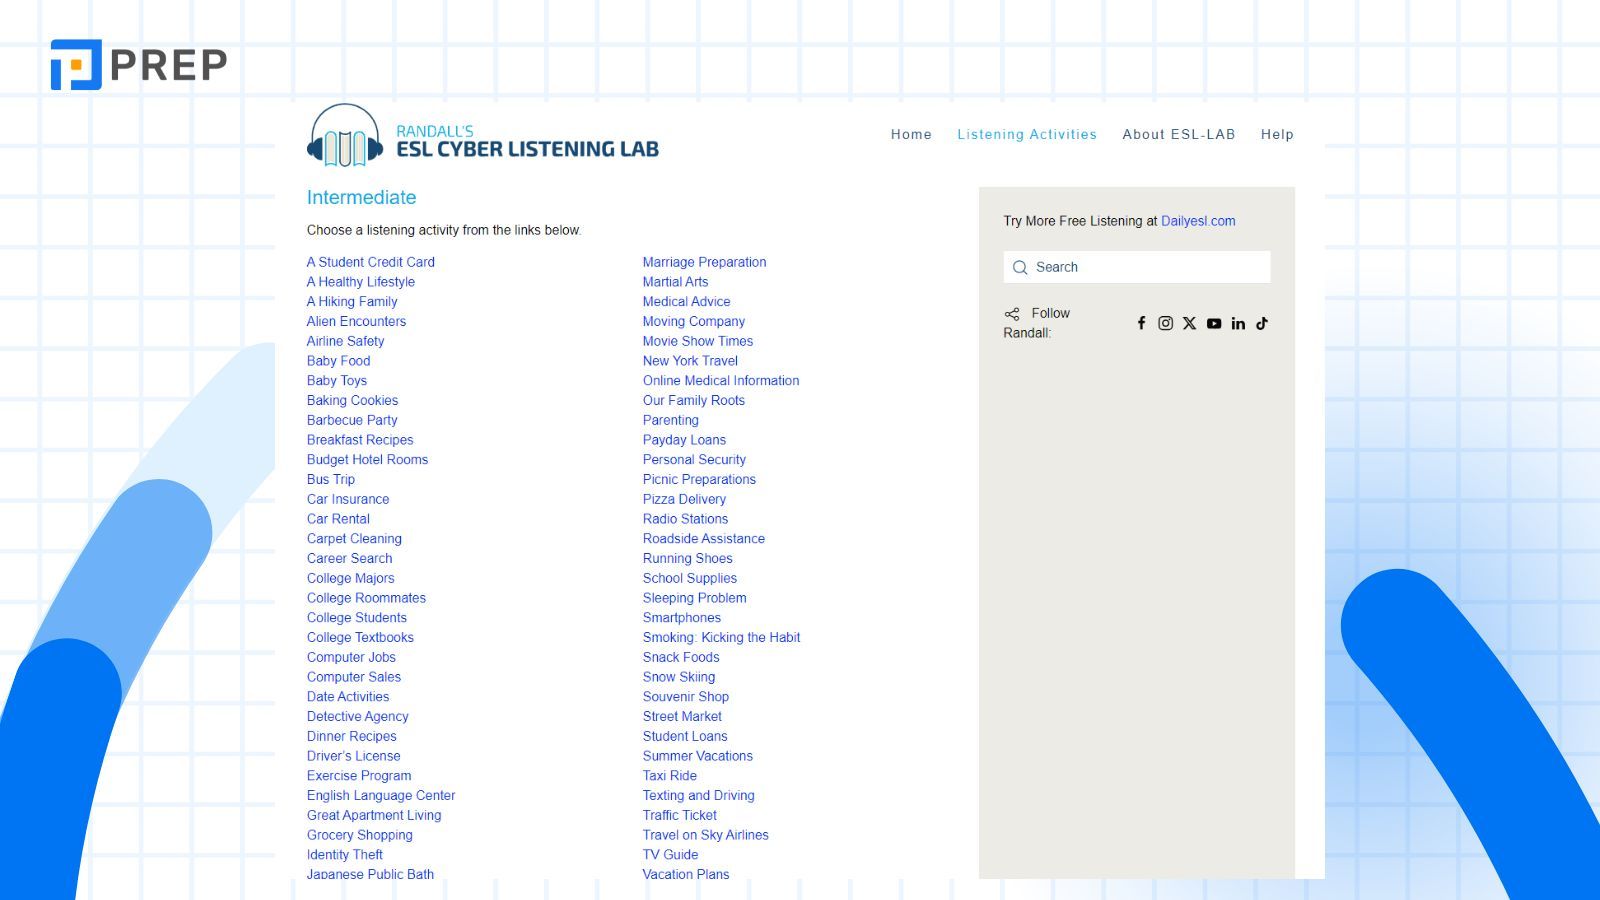Open Budget Hotel Rooms activity

point(367,459)
